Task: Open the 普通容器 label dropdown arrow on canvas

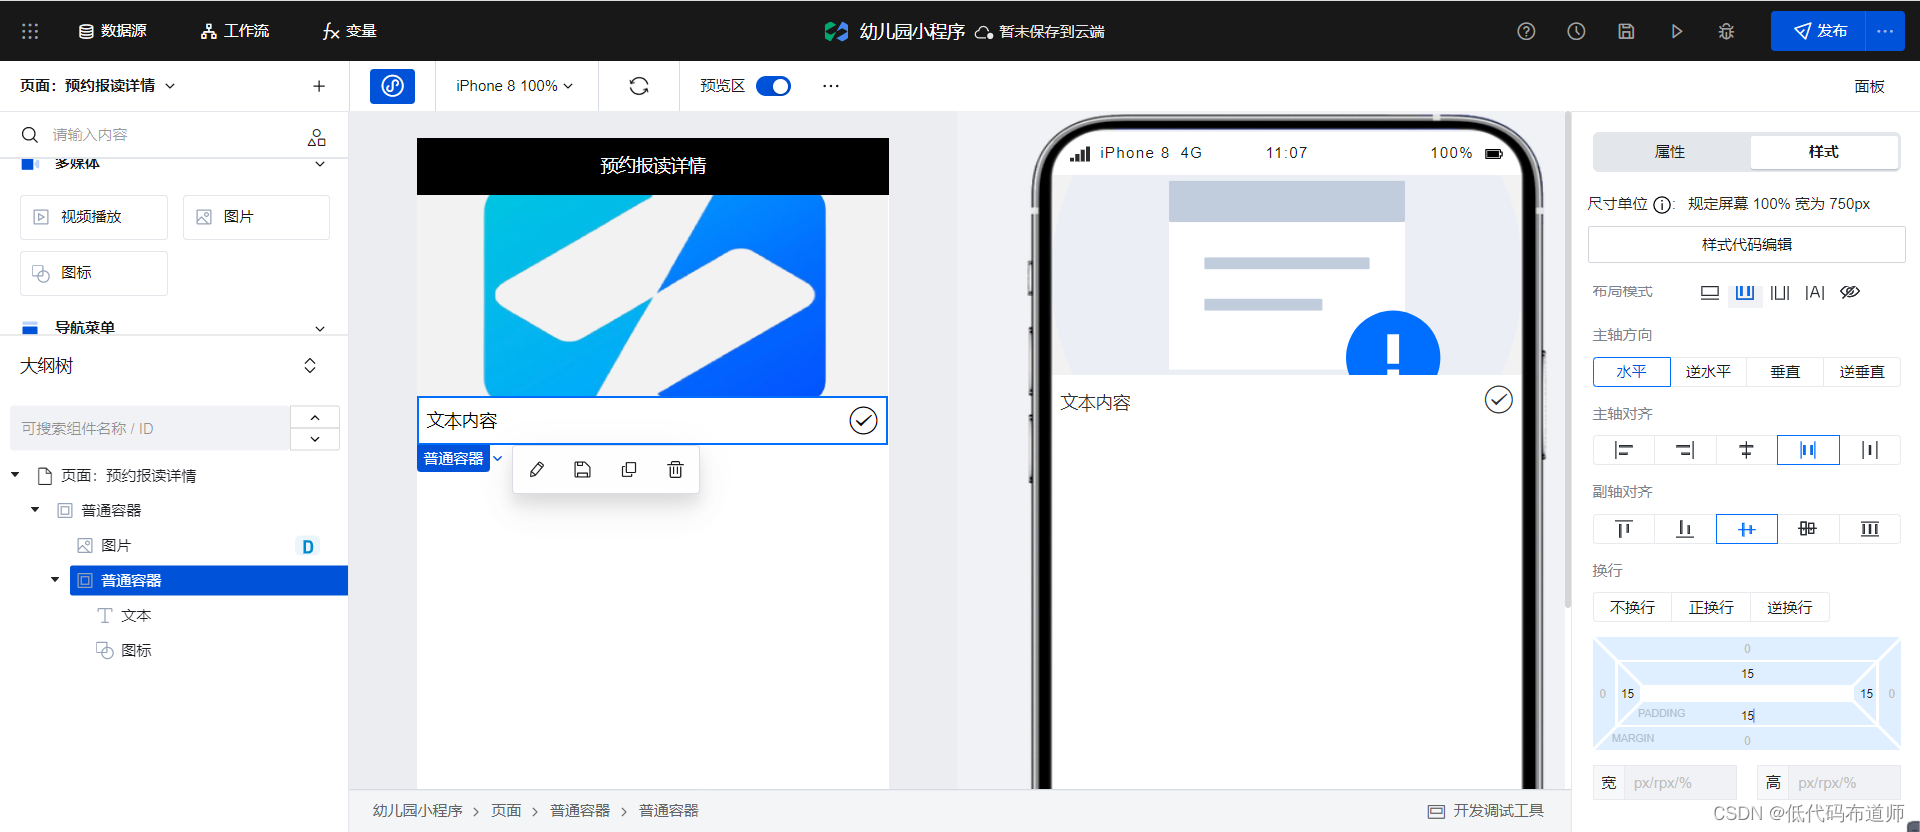Action: (x=497, y=458)
